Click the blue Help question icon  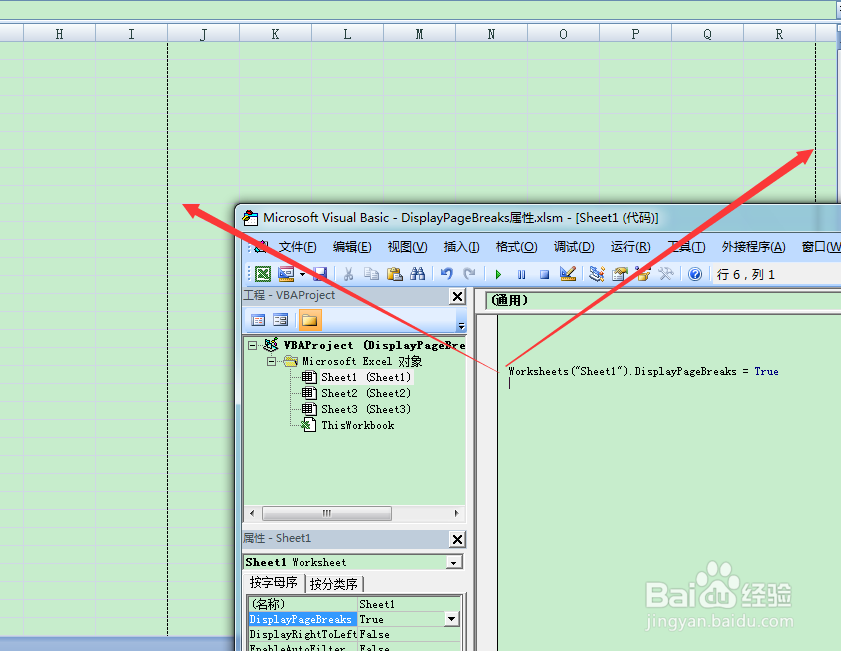pos(695,274)
